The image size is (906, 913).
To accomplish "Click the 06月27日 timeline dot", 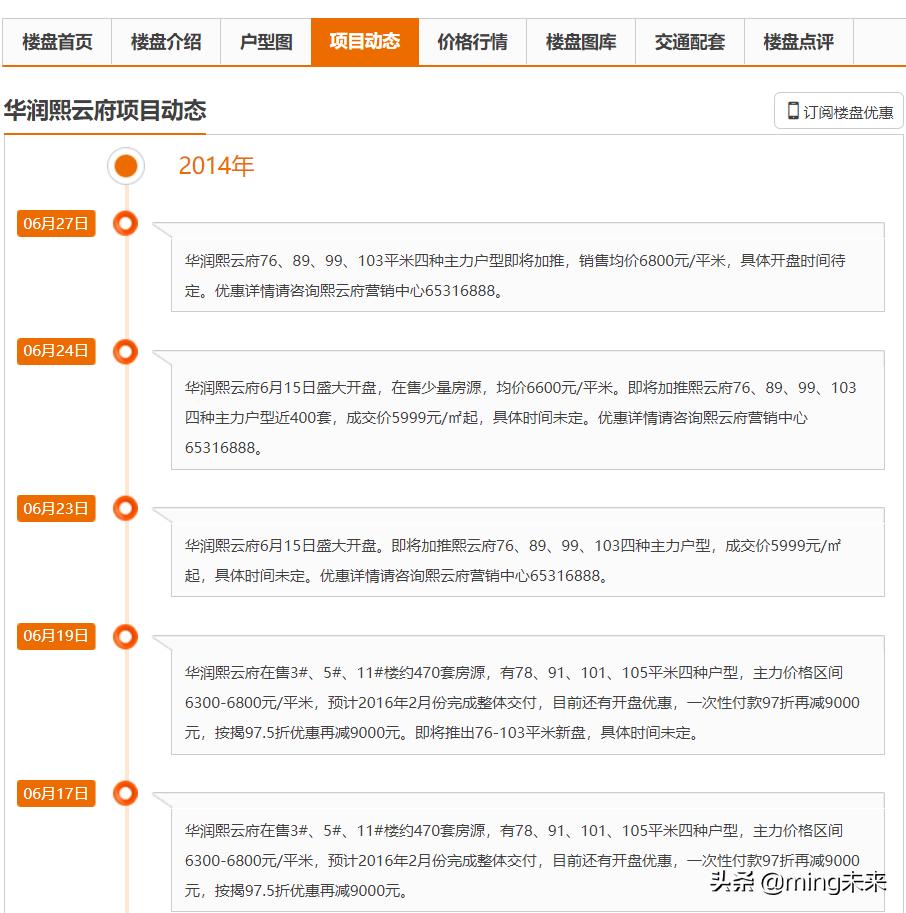I will [125, 224].
